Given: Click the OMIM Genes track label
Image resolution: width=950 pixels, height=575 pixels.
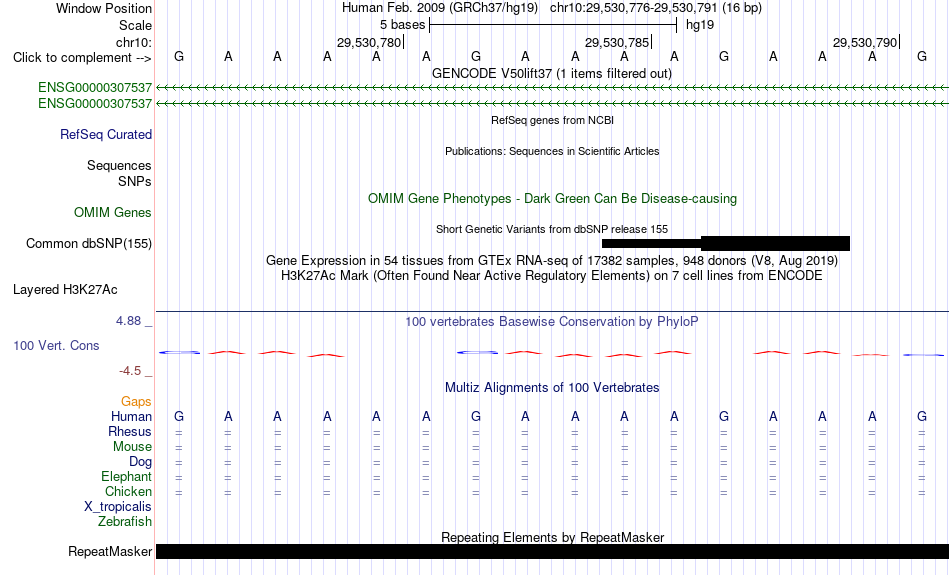Looking at the screenshot, I should (x=113, y=213).
